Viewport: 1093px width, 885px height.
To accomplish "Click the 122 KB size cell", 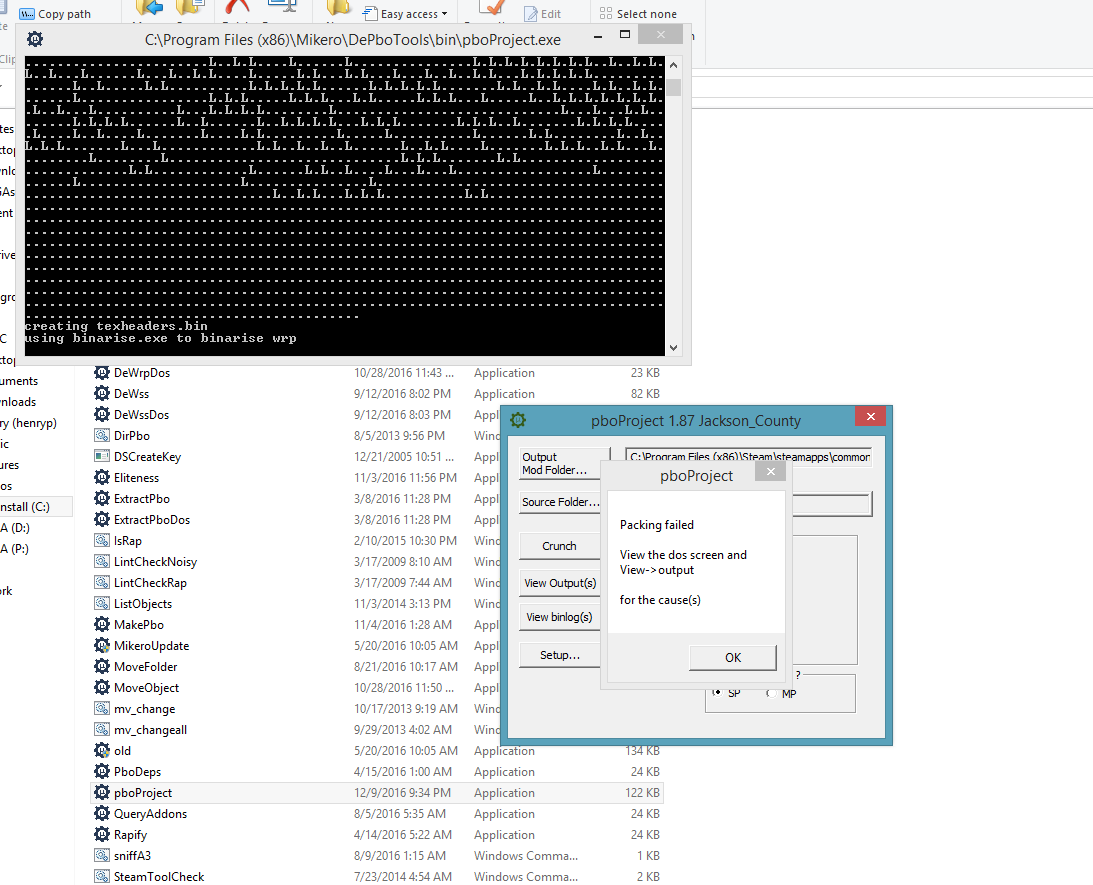I will pos(642,793).
